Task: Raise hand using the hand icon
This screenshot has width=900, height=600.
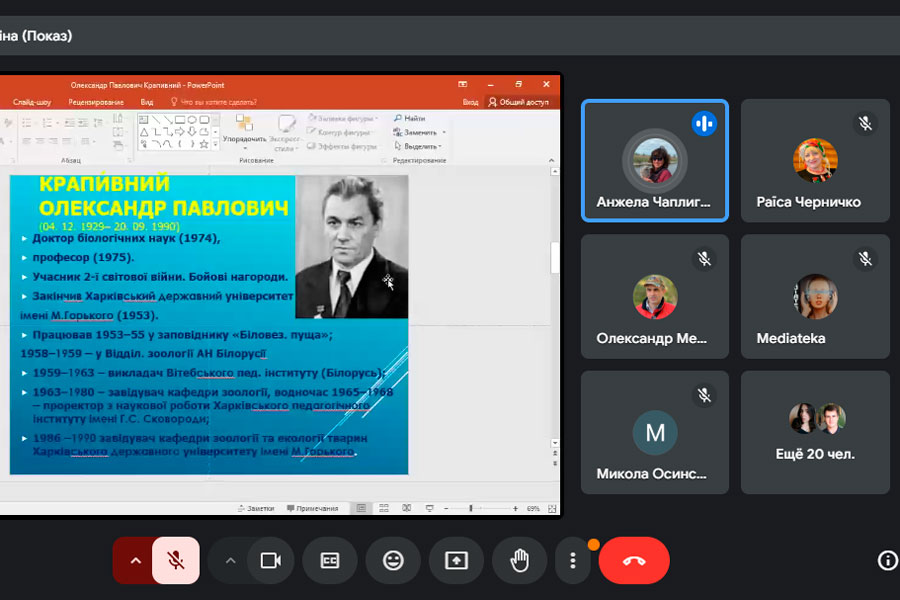Action: [519, 560]
